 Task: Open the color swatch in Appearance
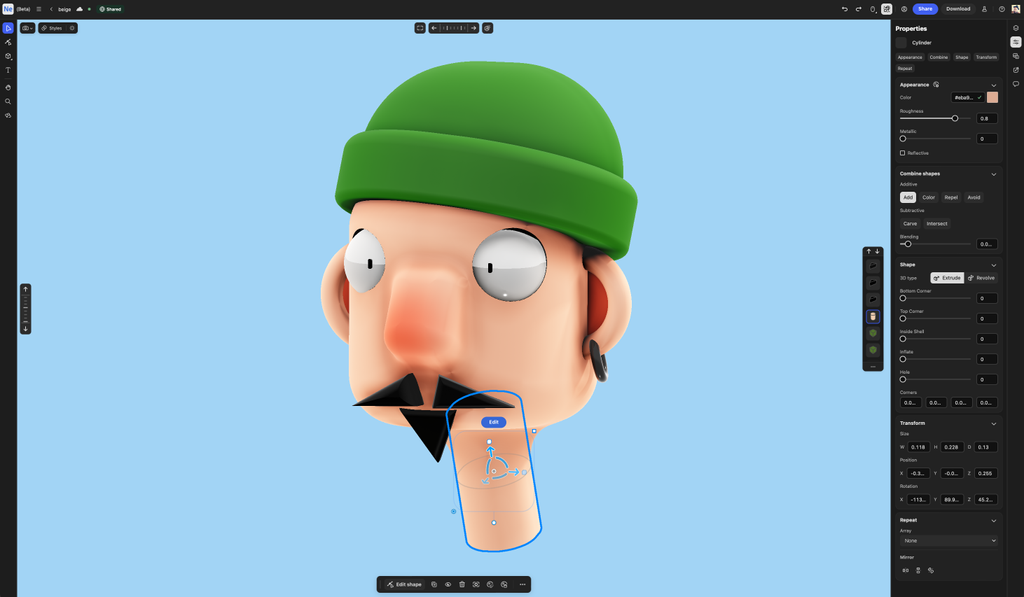991,97
